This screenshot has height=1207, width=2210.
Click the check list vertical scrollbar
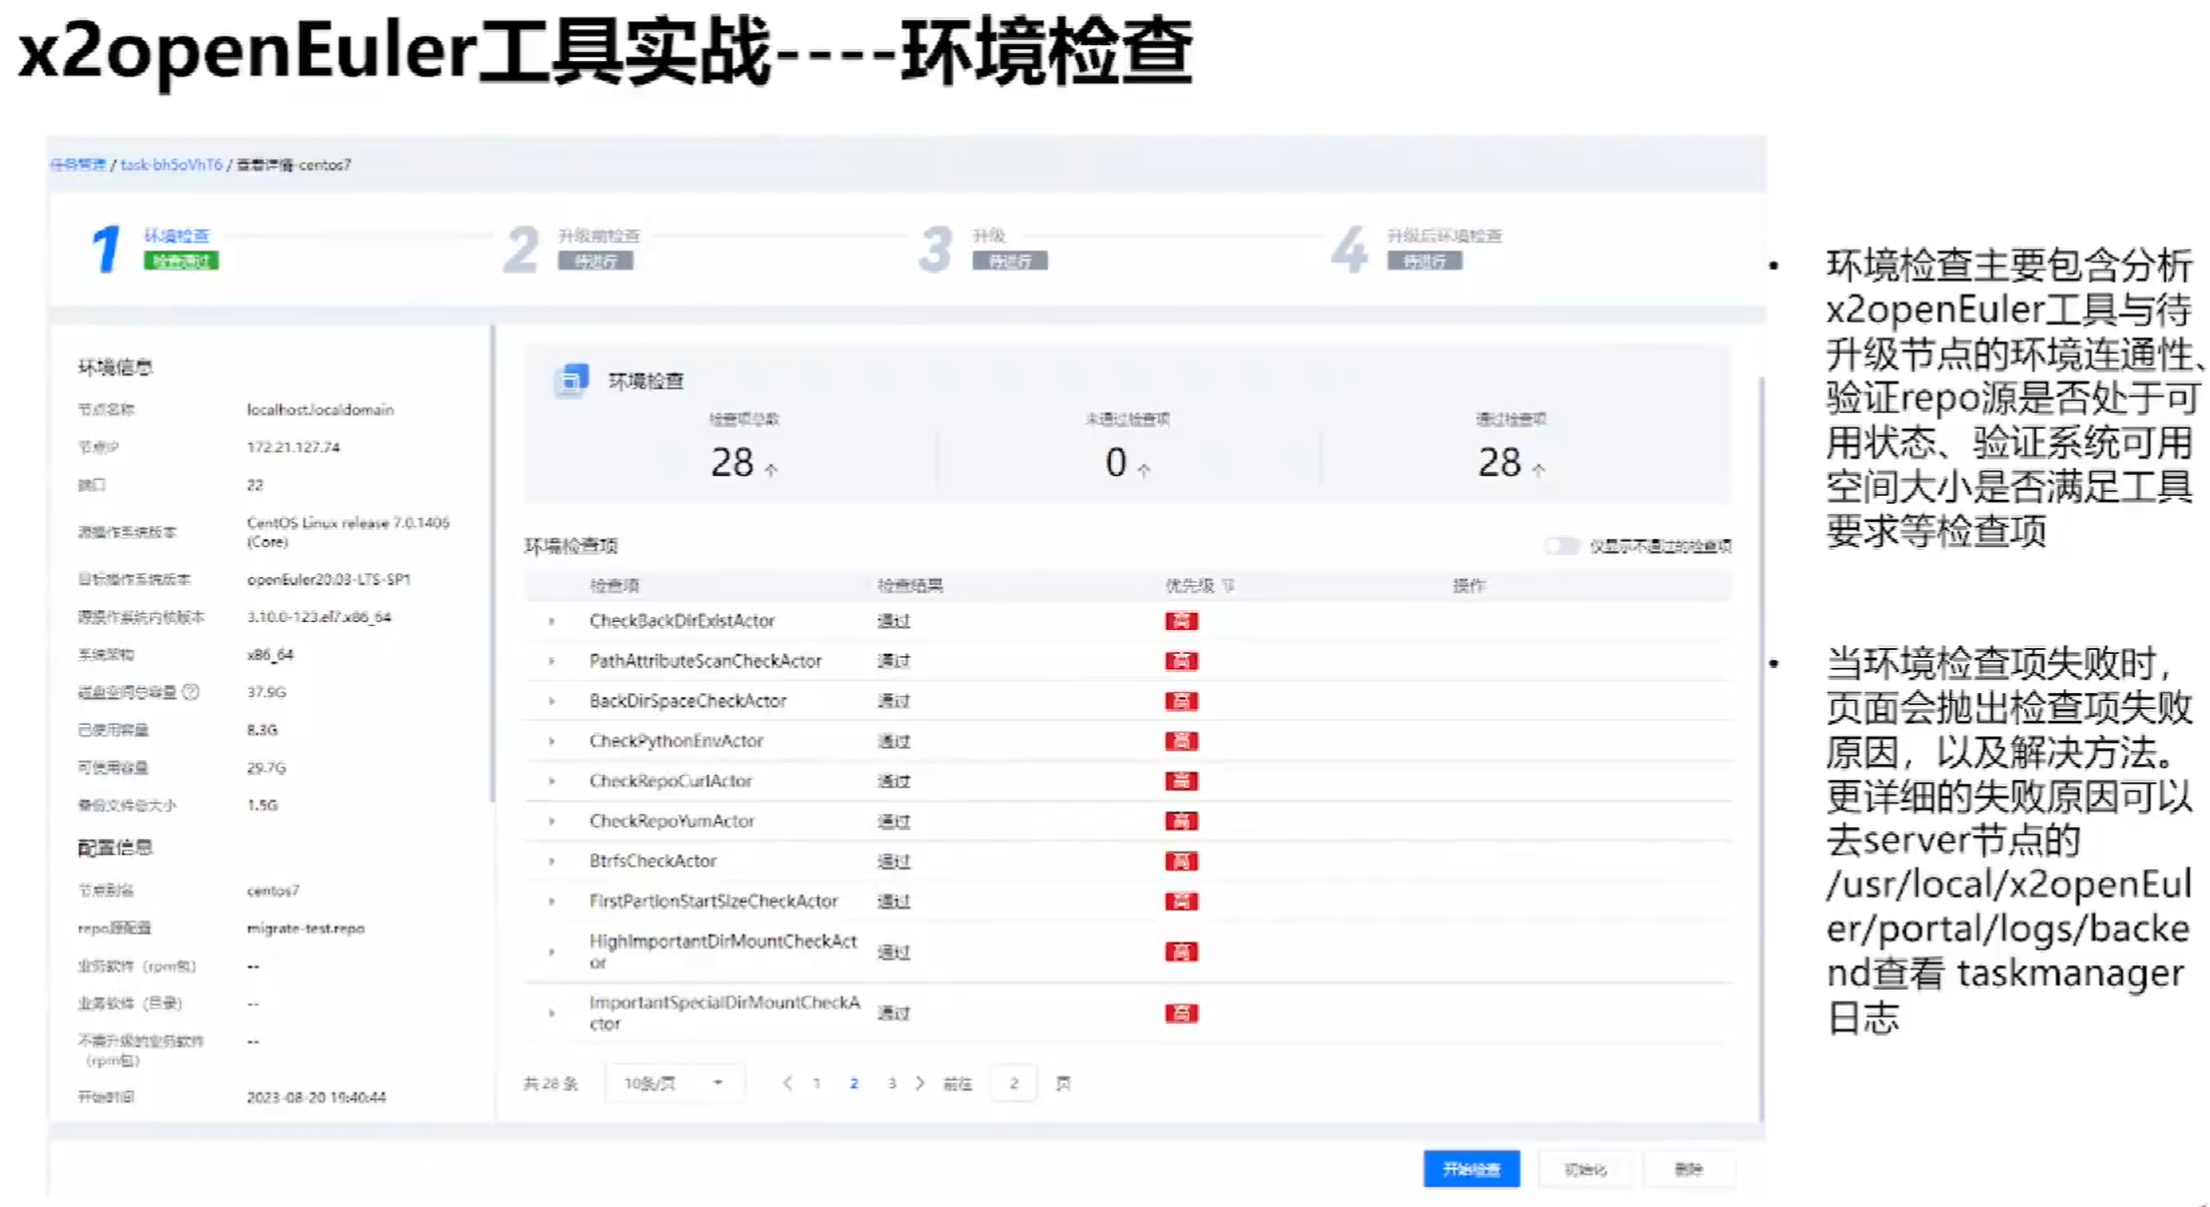point(1761,748)
